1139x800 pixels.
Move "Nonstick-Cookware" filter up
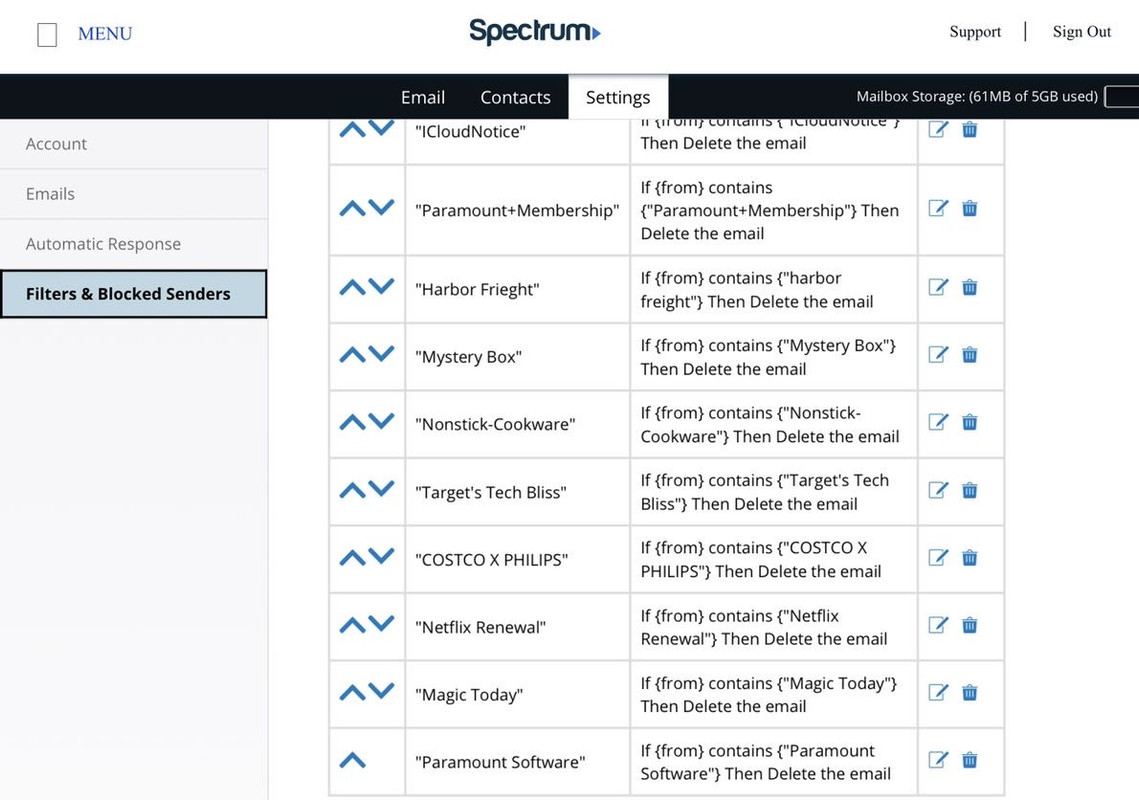352,422
